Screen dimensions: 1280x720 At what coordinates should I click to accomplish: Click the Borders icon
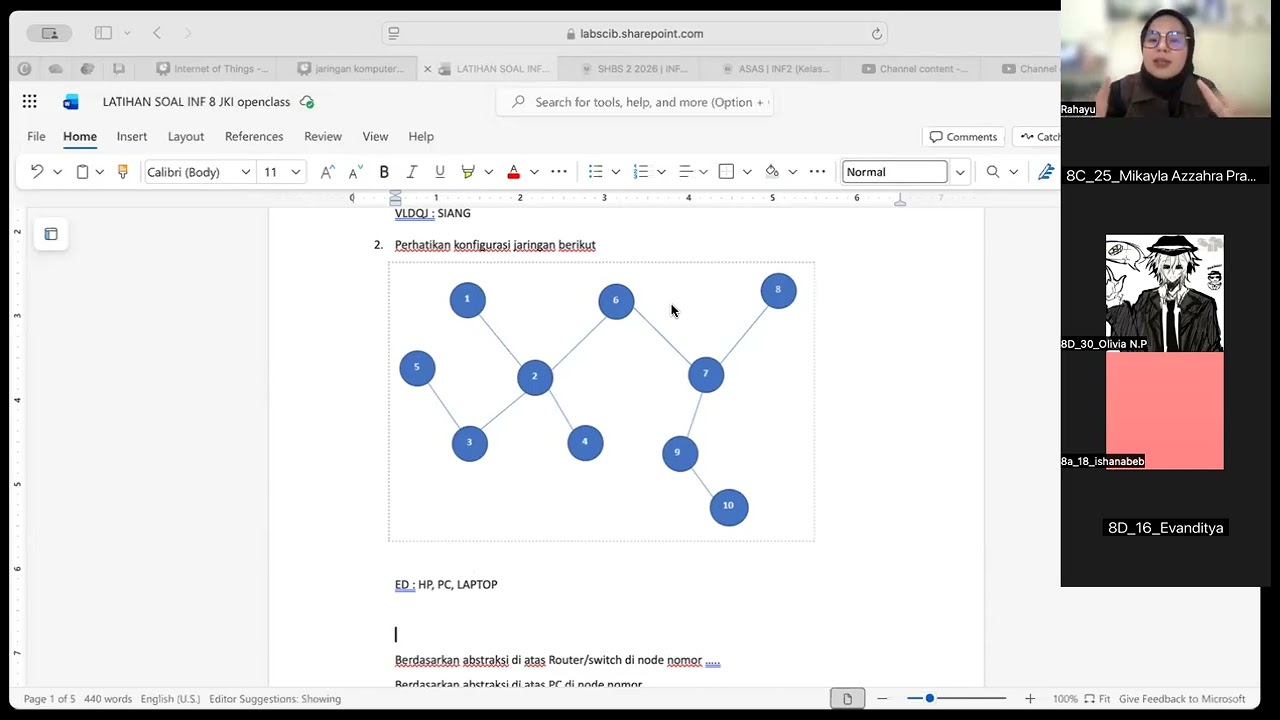[727, 172]
